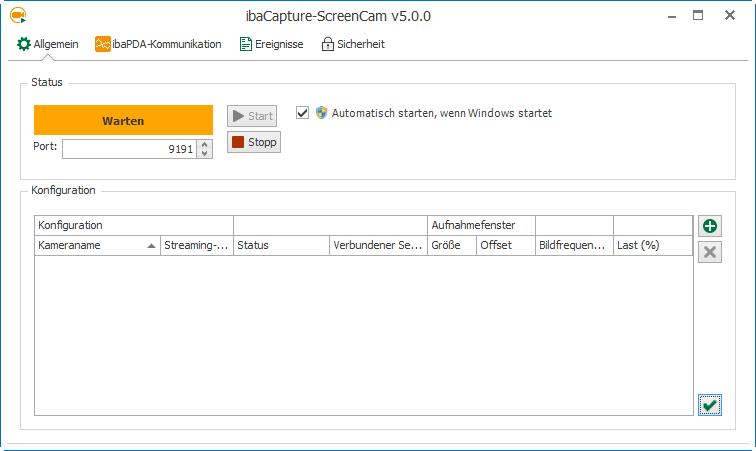Screen dimensions: 756x451
Task: Click the Start button
Action: tap(252, 116)
